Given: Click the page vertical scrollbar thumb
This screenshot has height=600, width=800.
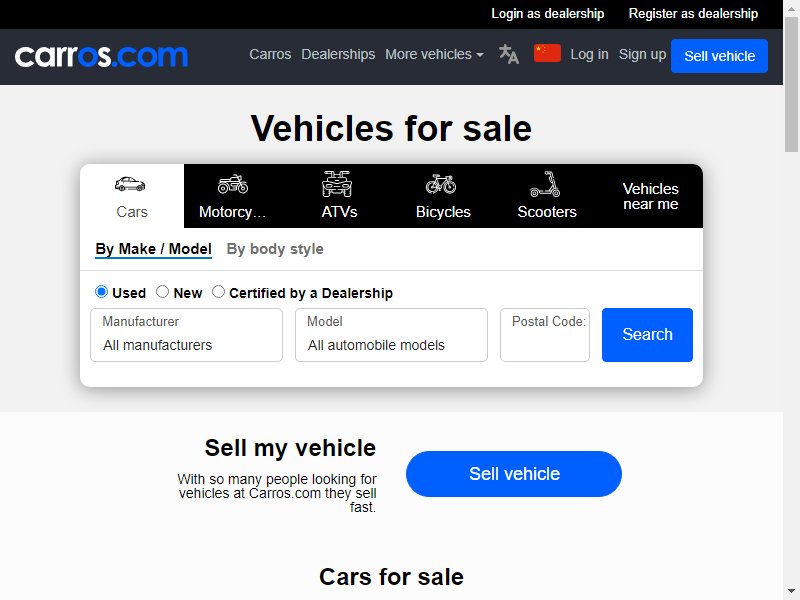Looking at the screenshot, I should (x=791, y=84).
